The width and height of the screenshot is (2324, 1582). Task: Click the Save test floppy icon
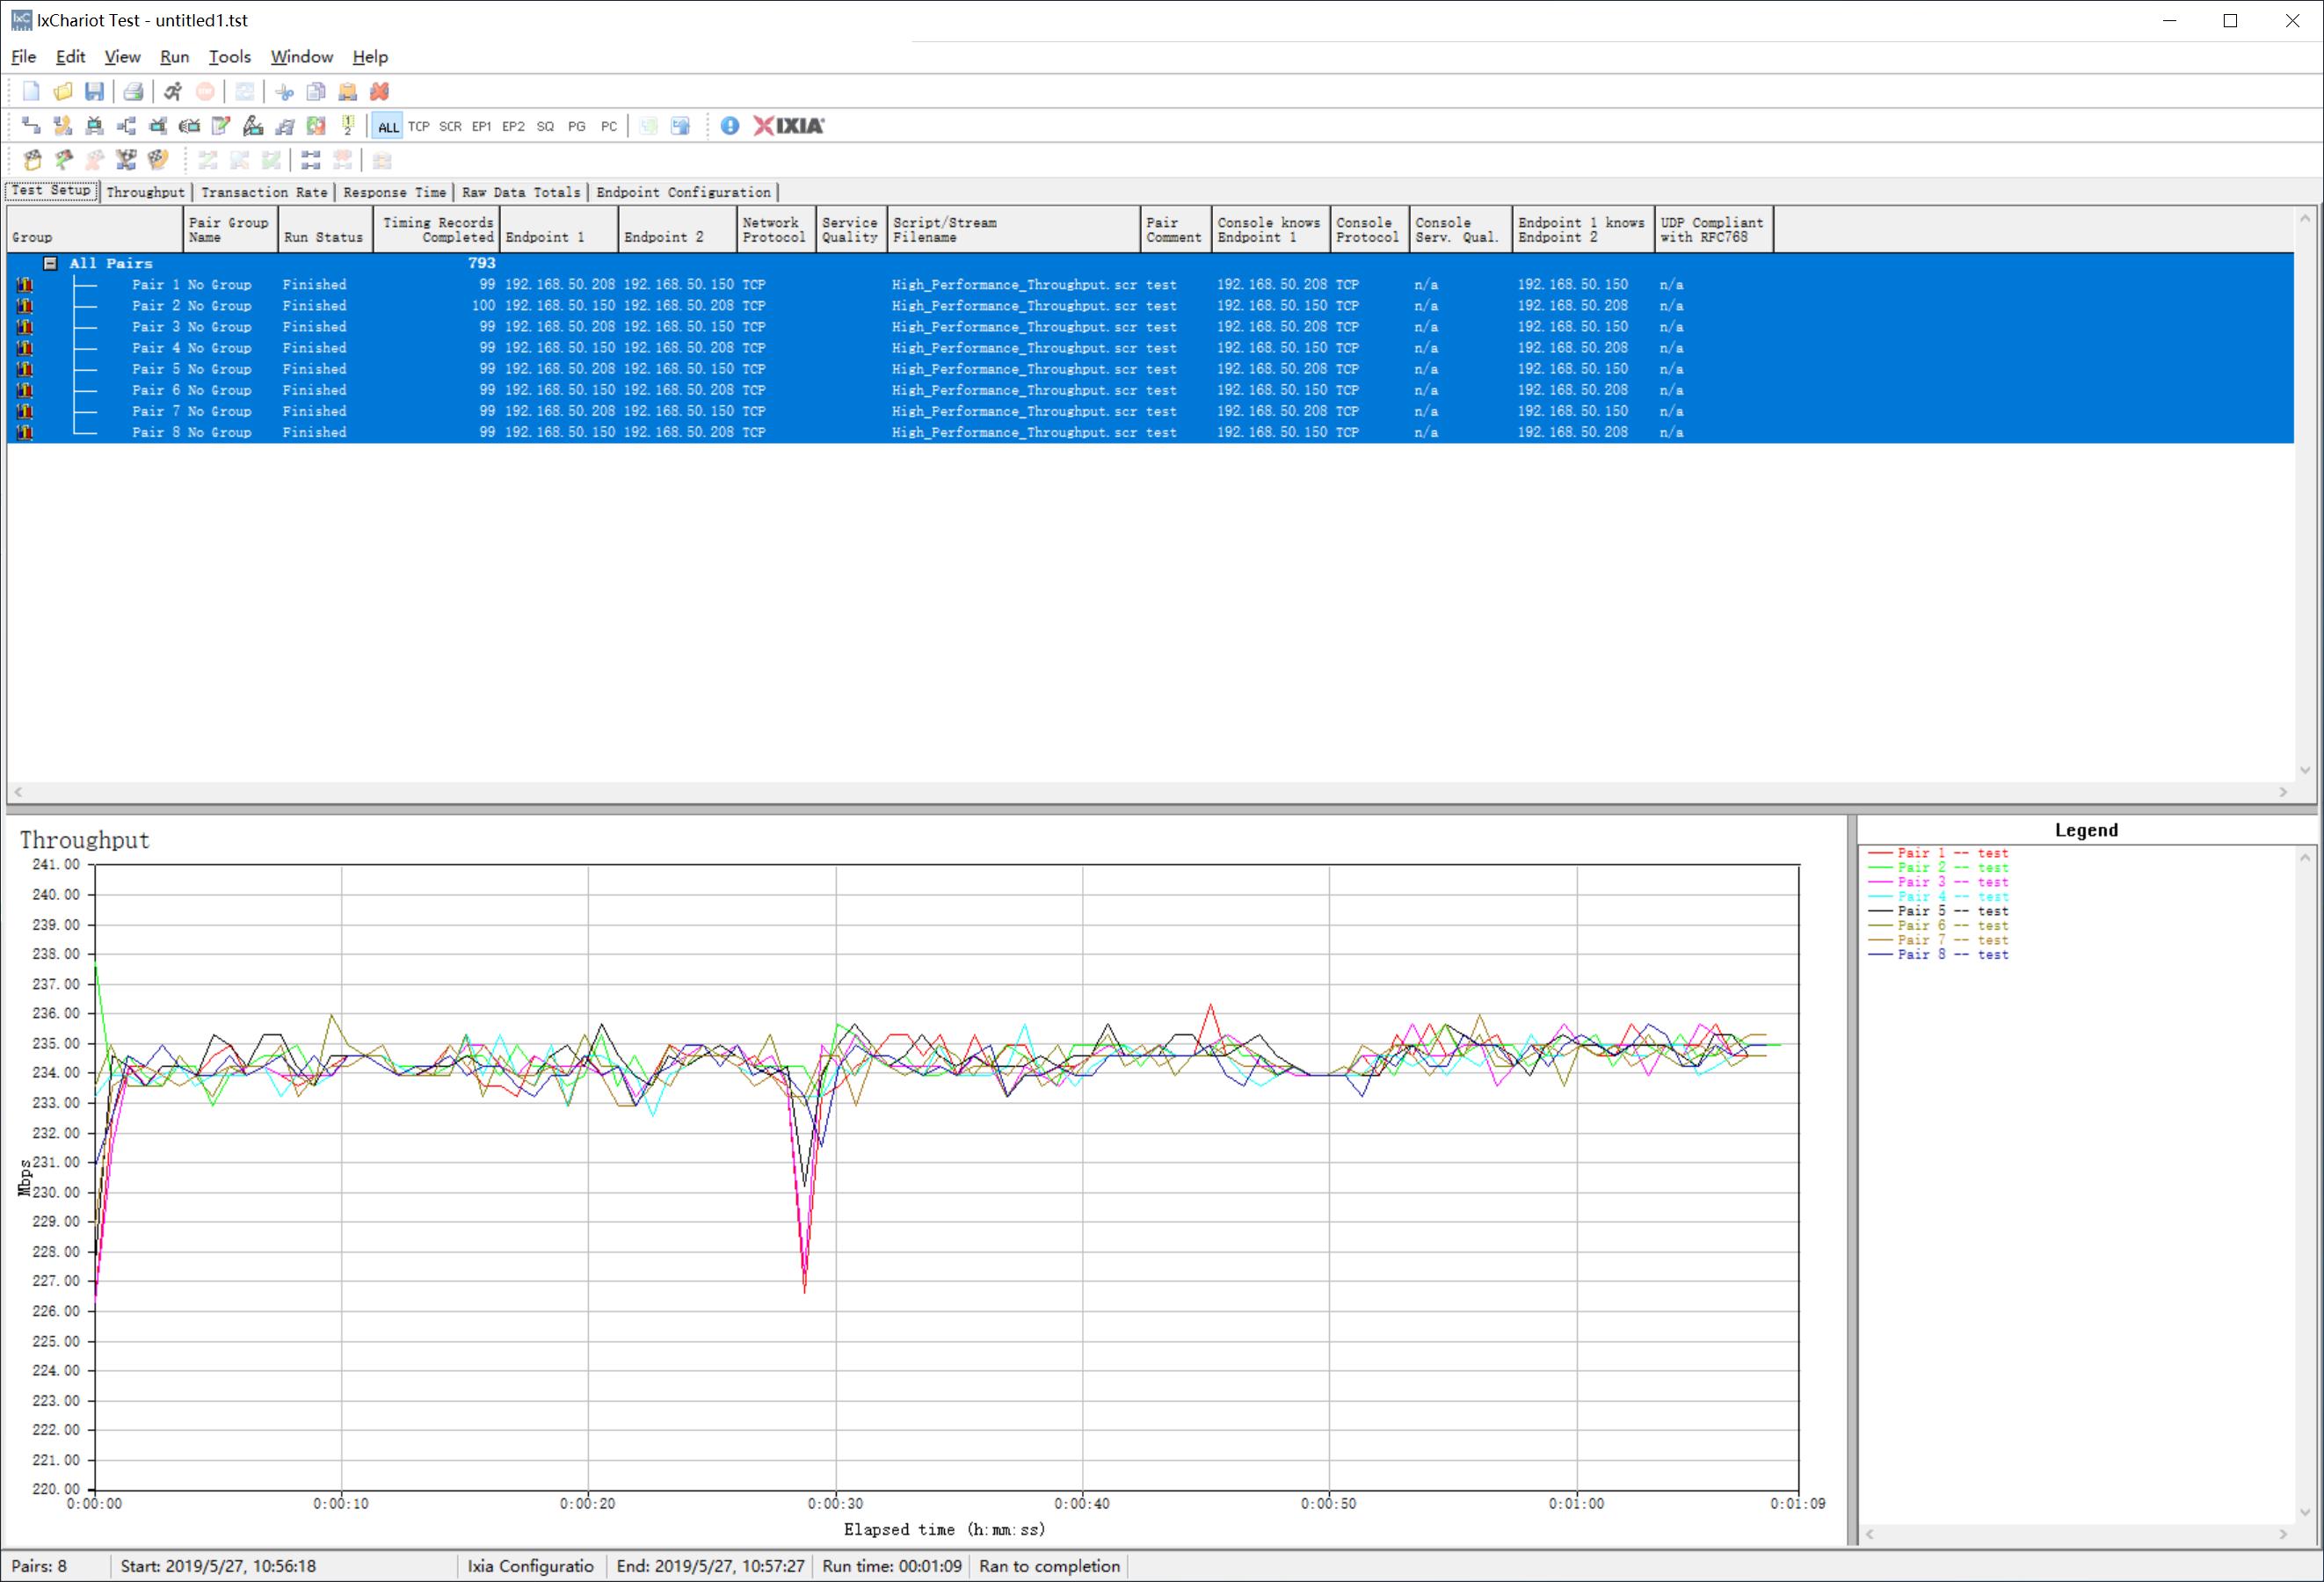94,92
